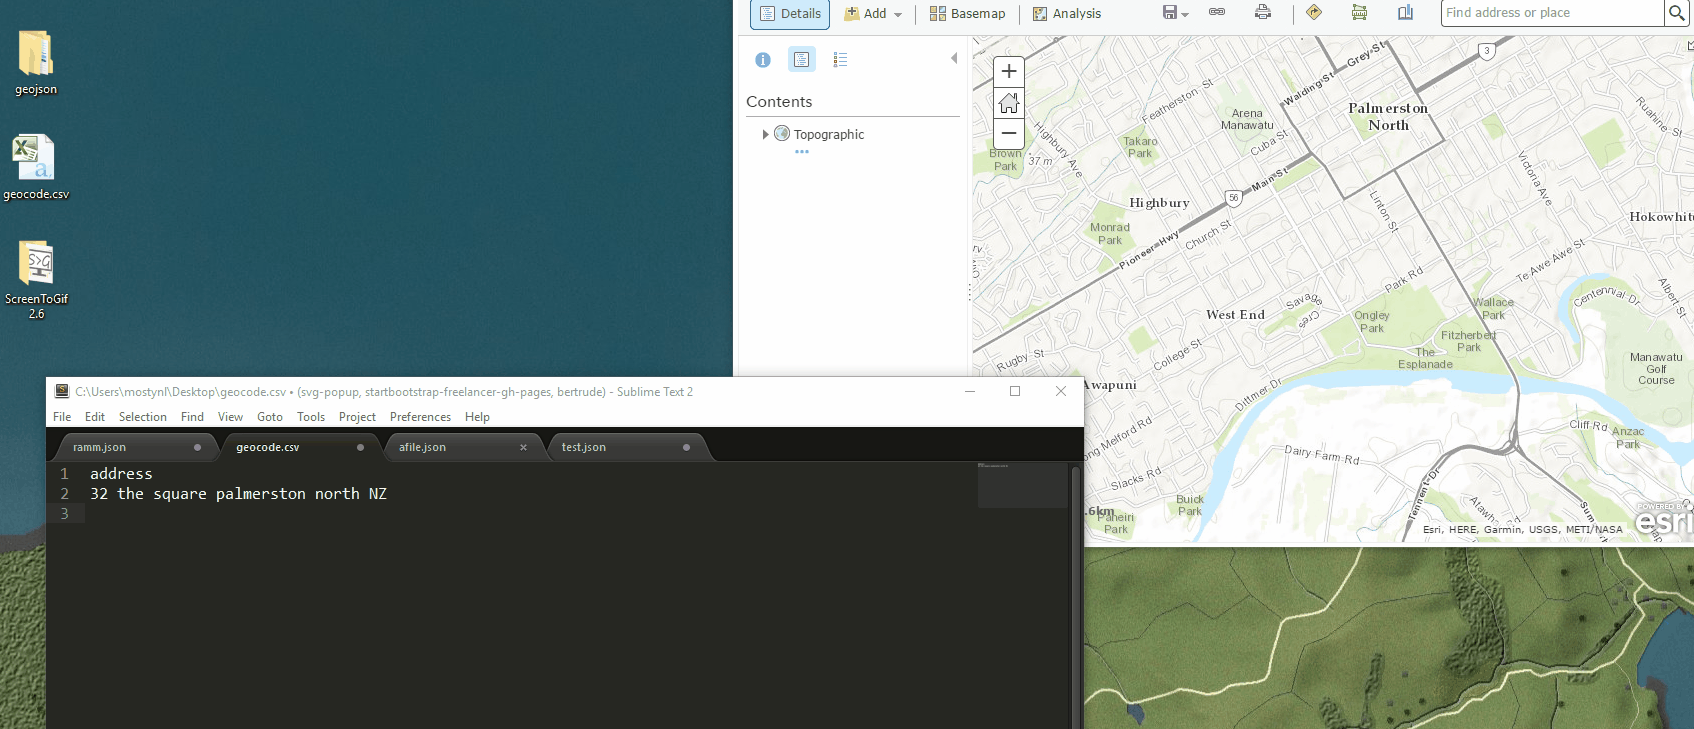This screenshot has height=729, width=1694.
Task: Click the unsaved dot on ramm.json tab
Action: (x=197, y=447)
